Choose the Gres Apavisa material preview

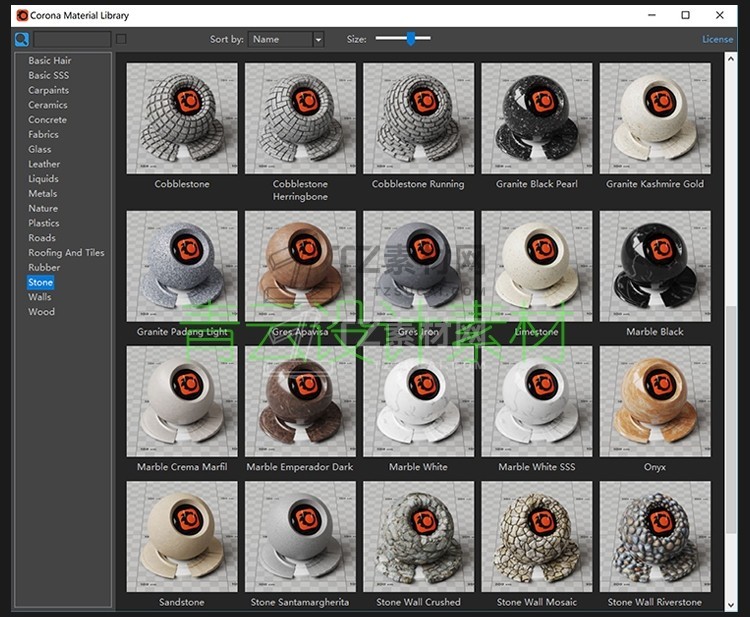point(300,266)
